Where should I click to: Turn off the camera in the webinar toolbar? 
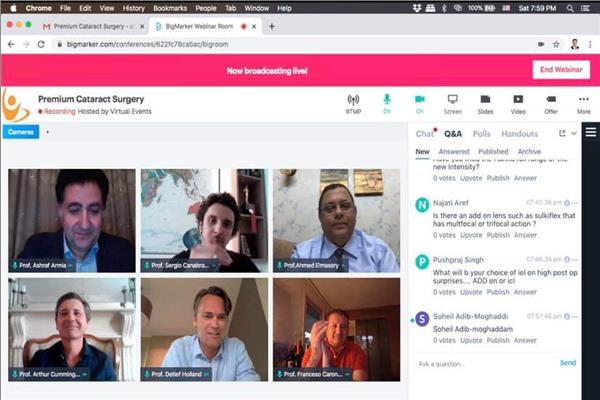[420, 103]
